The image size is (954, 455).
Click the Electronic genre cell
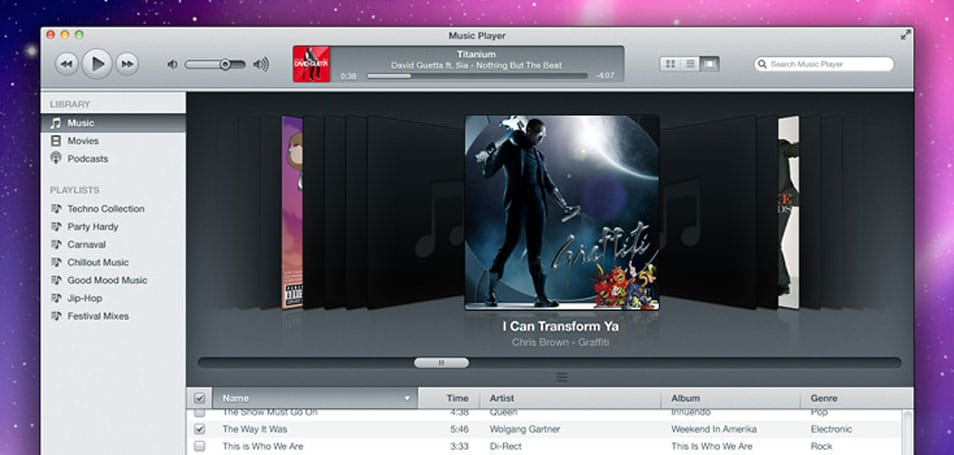(x=831, y=429)
